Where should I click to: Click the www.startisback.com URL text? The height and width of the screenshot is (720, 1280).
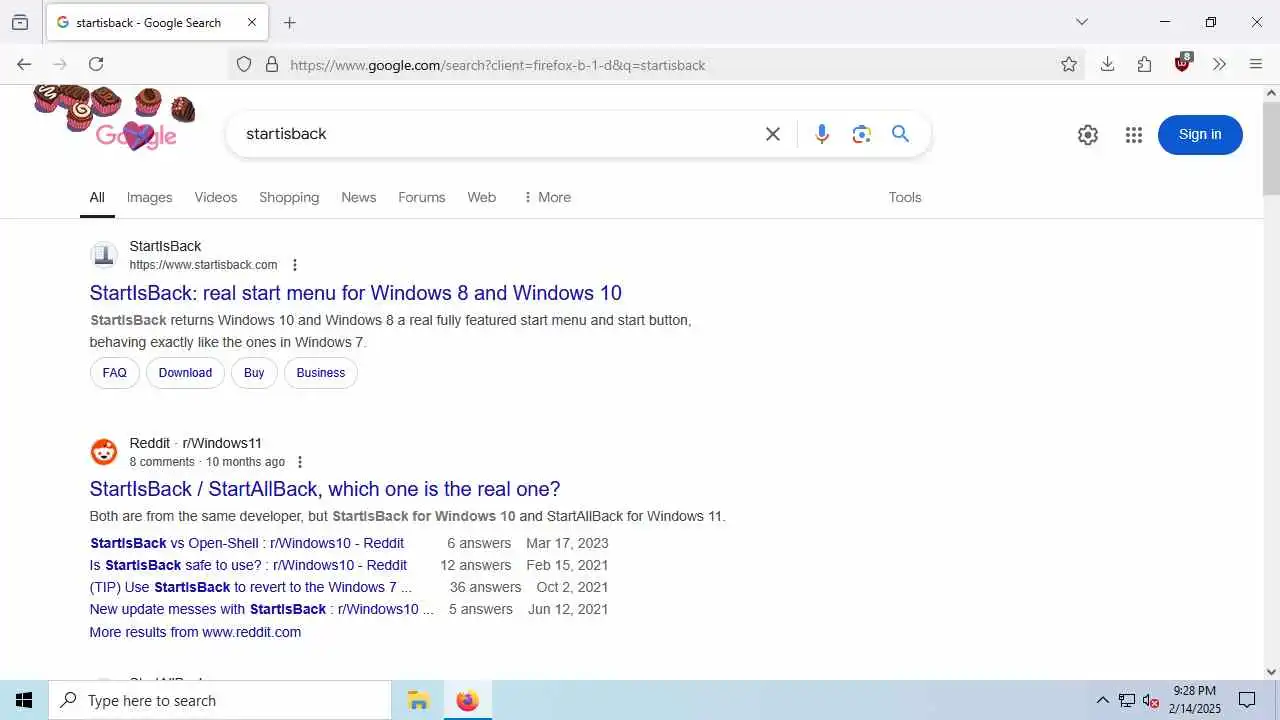click(203, 265)
